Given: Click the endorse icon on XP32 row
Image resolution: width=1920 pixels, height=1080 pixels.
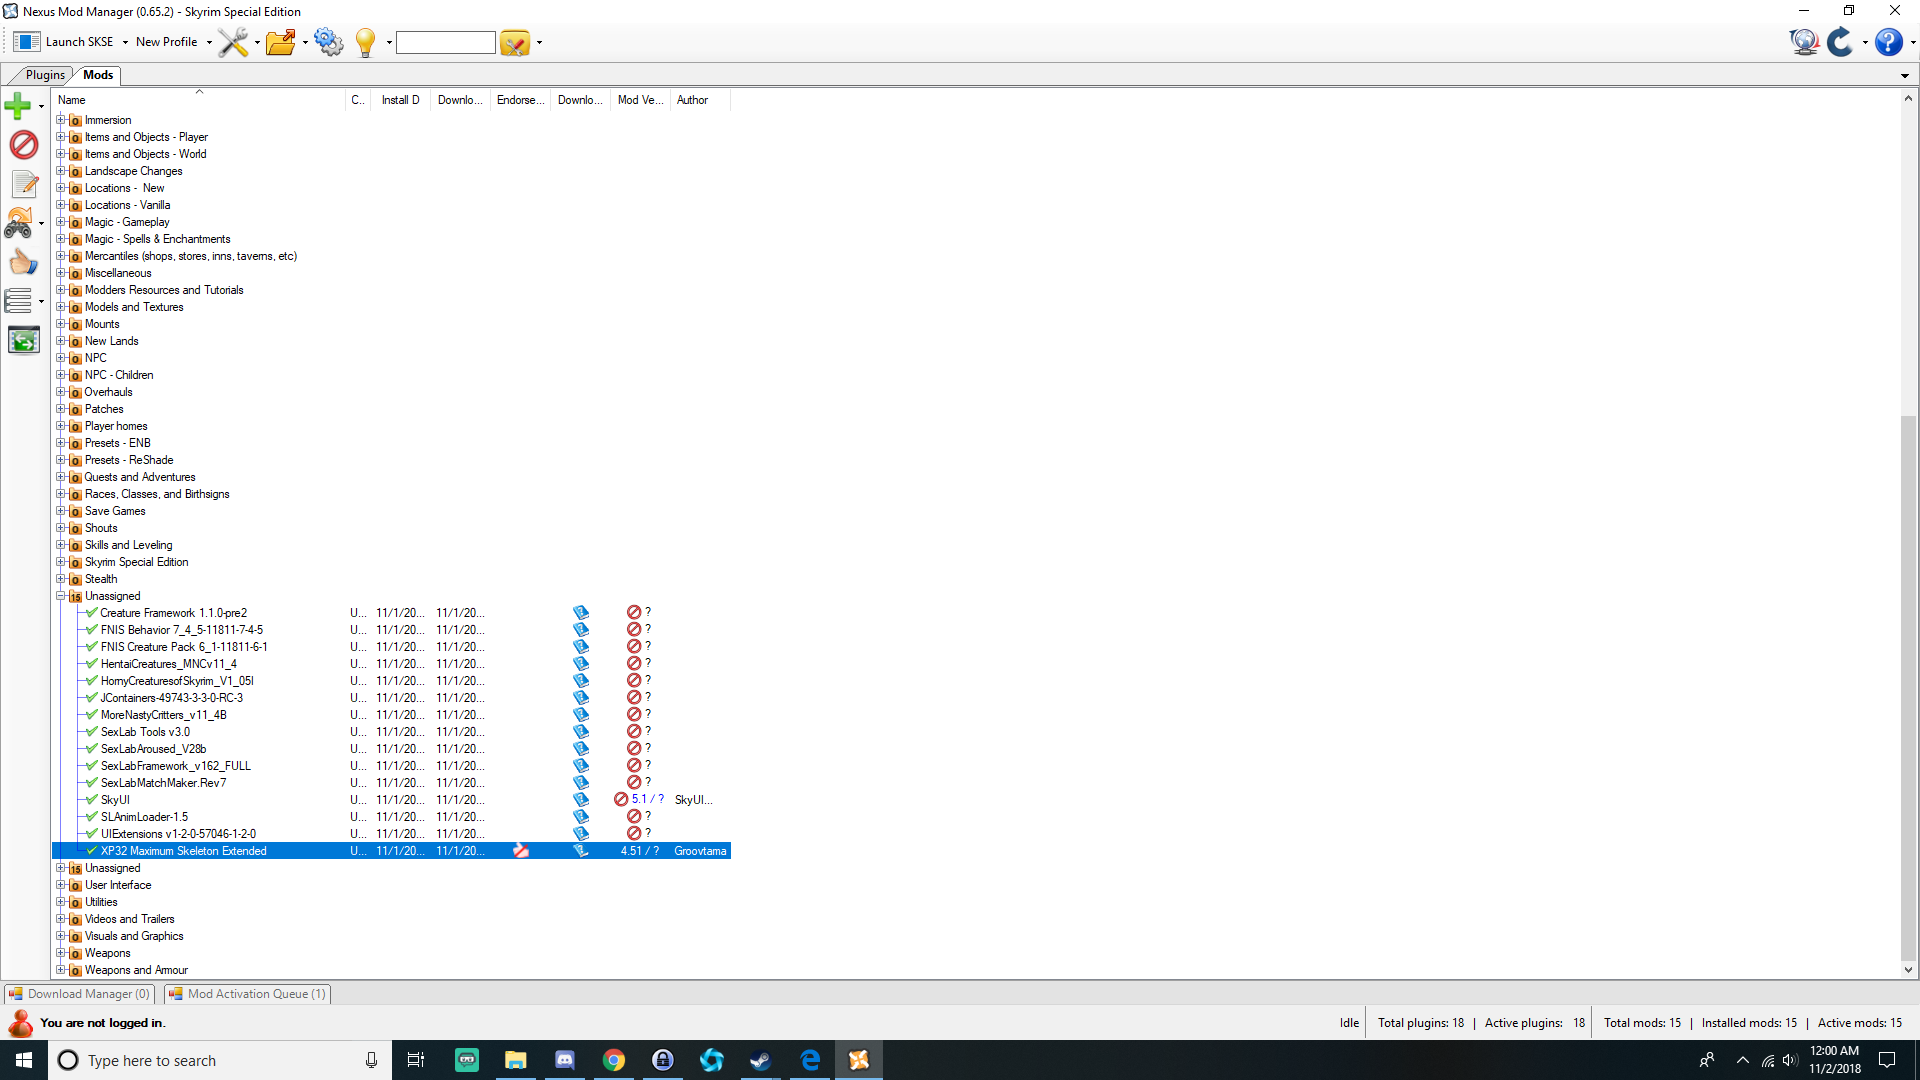Looking at the screenshot, I should [x=521, y=851].
